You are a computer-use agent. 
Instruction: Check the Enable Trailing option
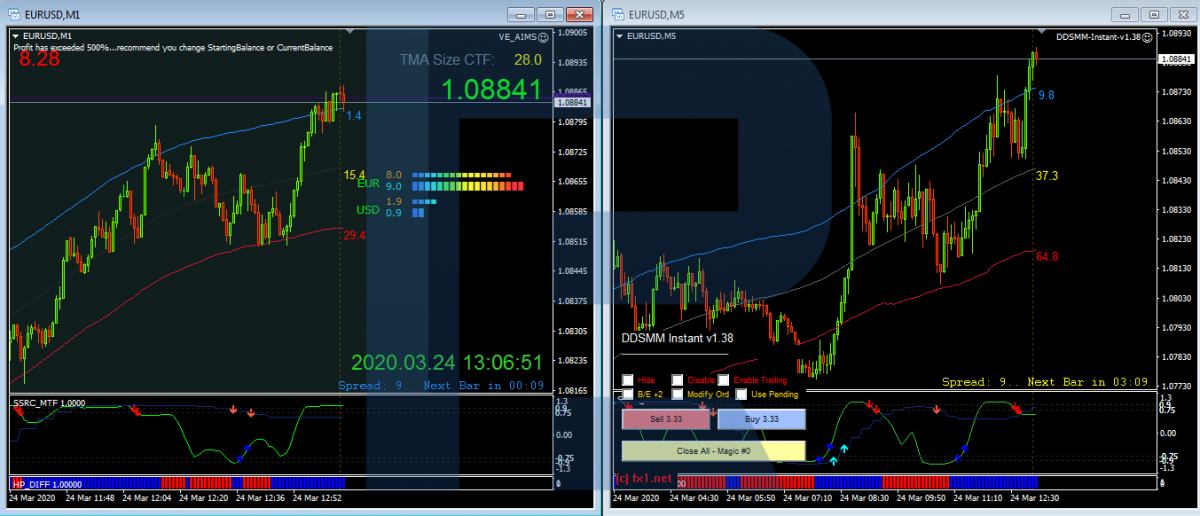pos(724,380)
